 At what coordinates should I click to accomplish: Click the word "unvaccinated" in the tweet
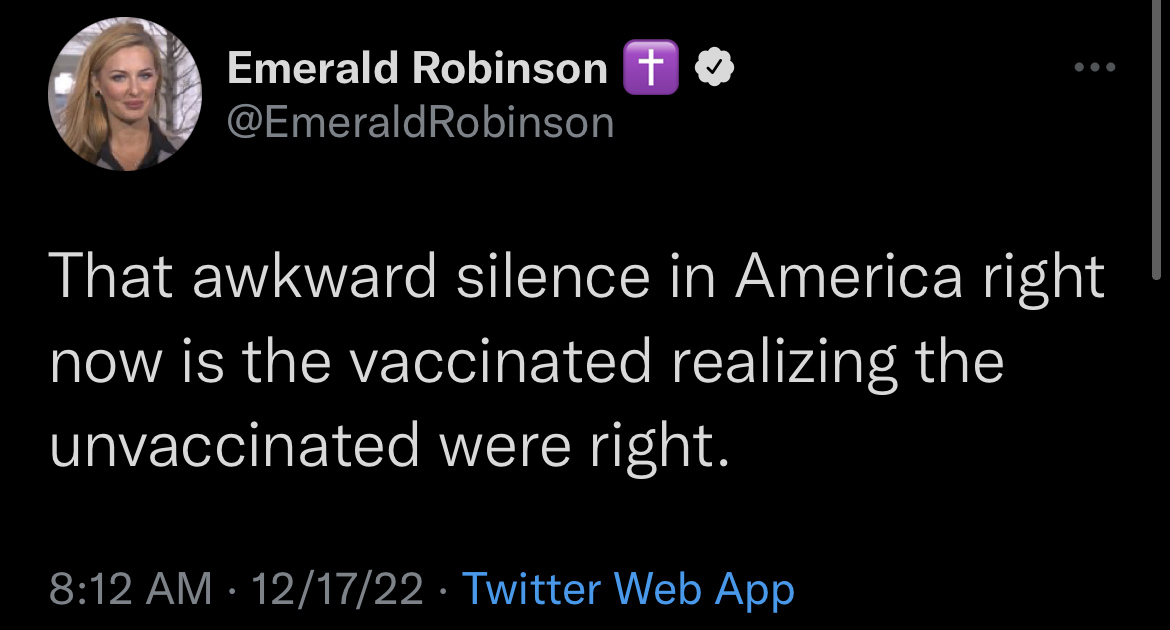pyautogui.click(x=235, y=446)
